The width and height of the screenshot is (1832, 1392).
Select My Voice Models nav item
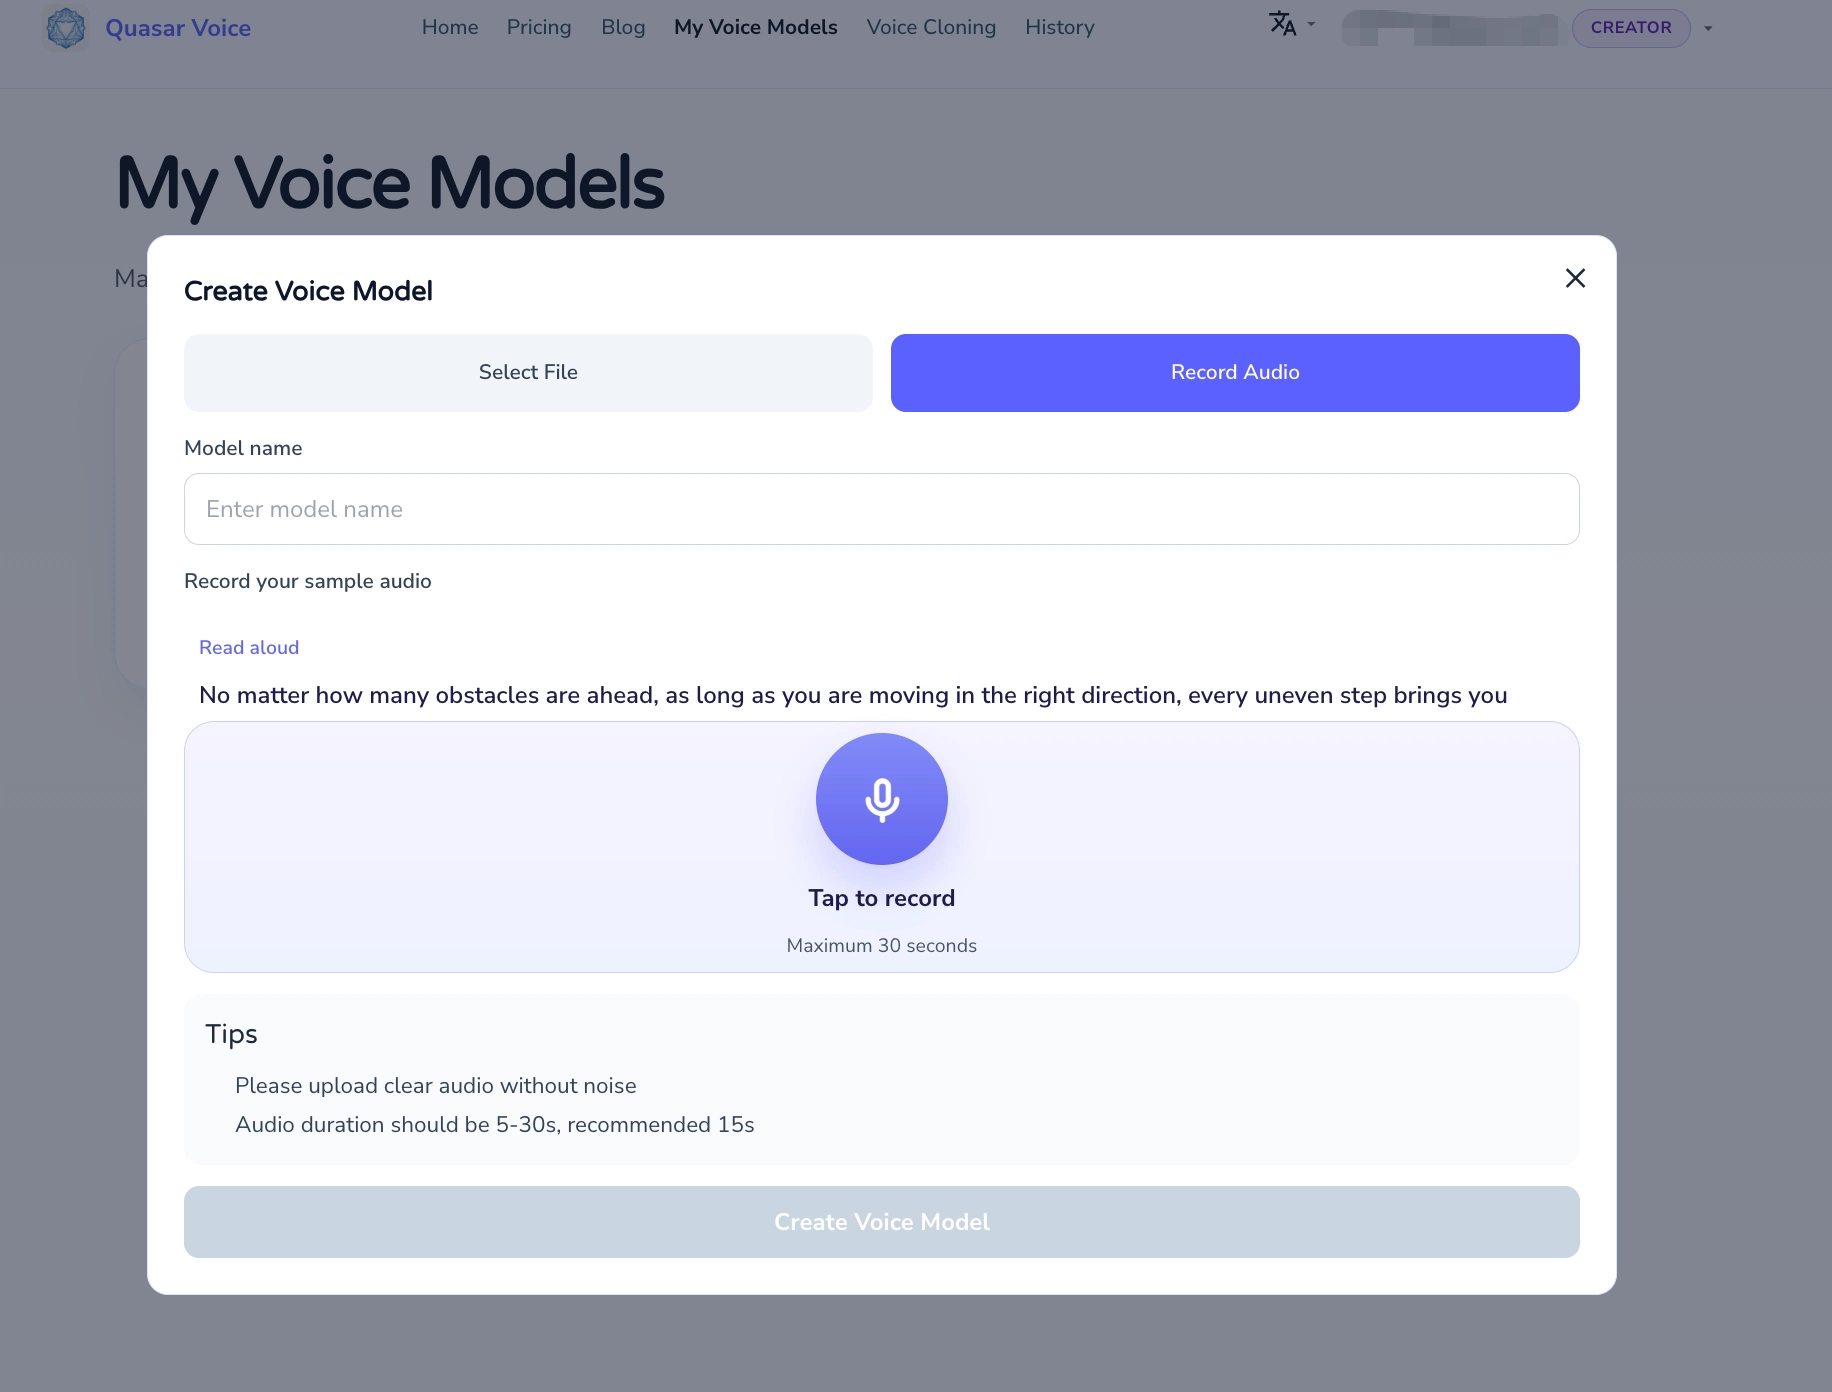[x=756, y=27]
